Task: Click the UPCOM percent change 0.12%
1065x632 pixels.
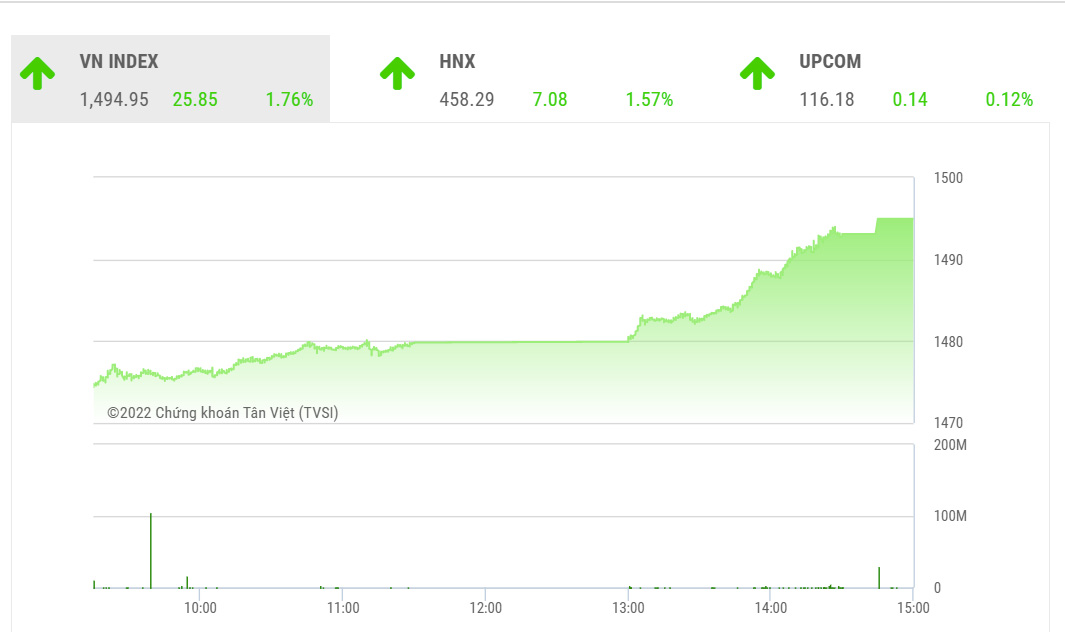Action: [x=1009, y=100]
